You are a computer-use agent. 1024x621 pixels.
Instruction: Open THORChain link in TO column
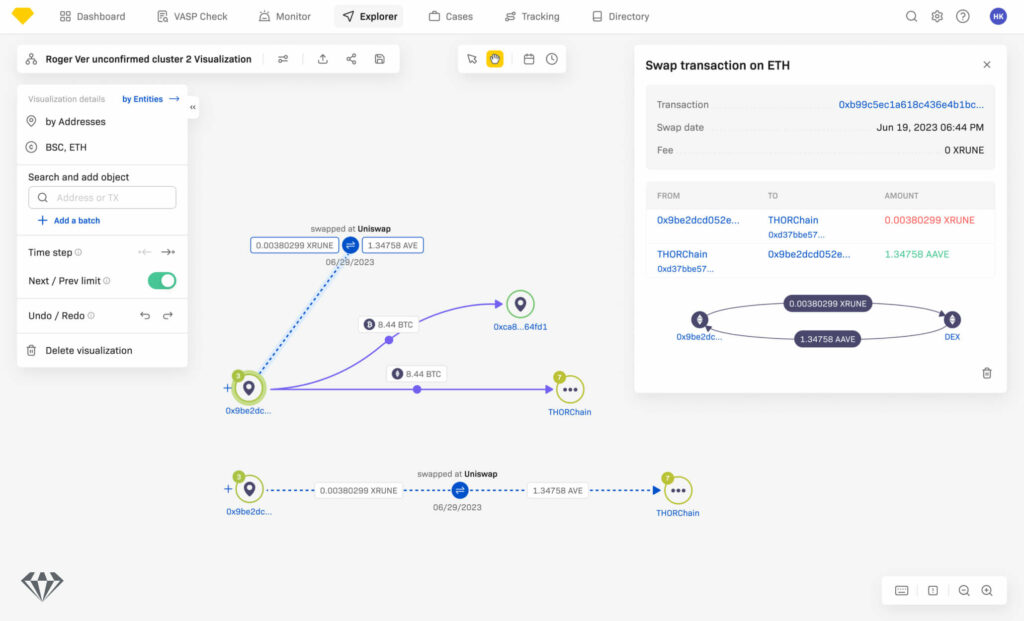[793, 220]
